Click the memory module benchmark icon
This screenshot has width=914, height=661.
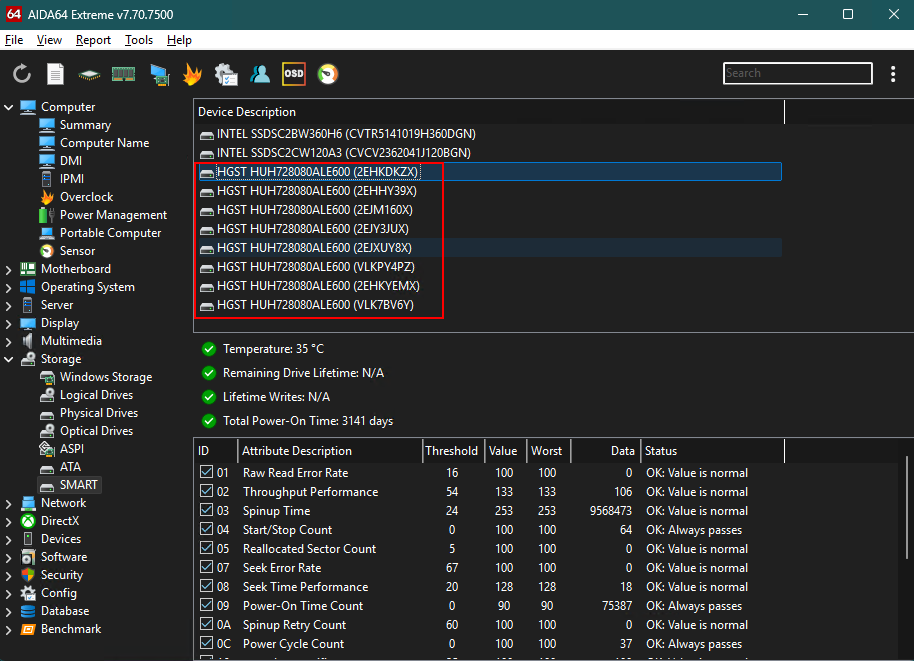pyautogui.click(x=123, y=74)
